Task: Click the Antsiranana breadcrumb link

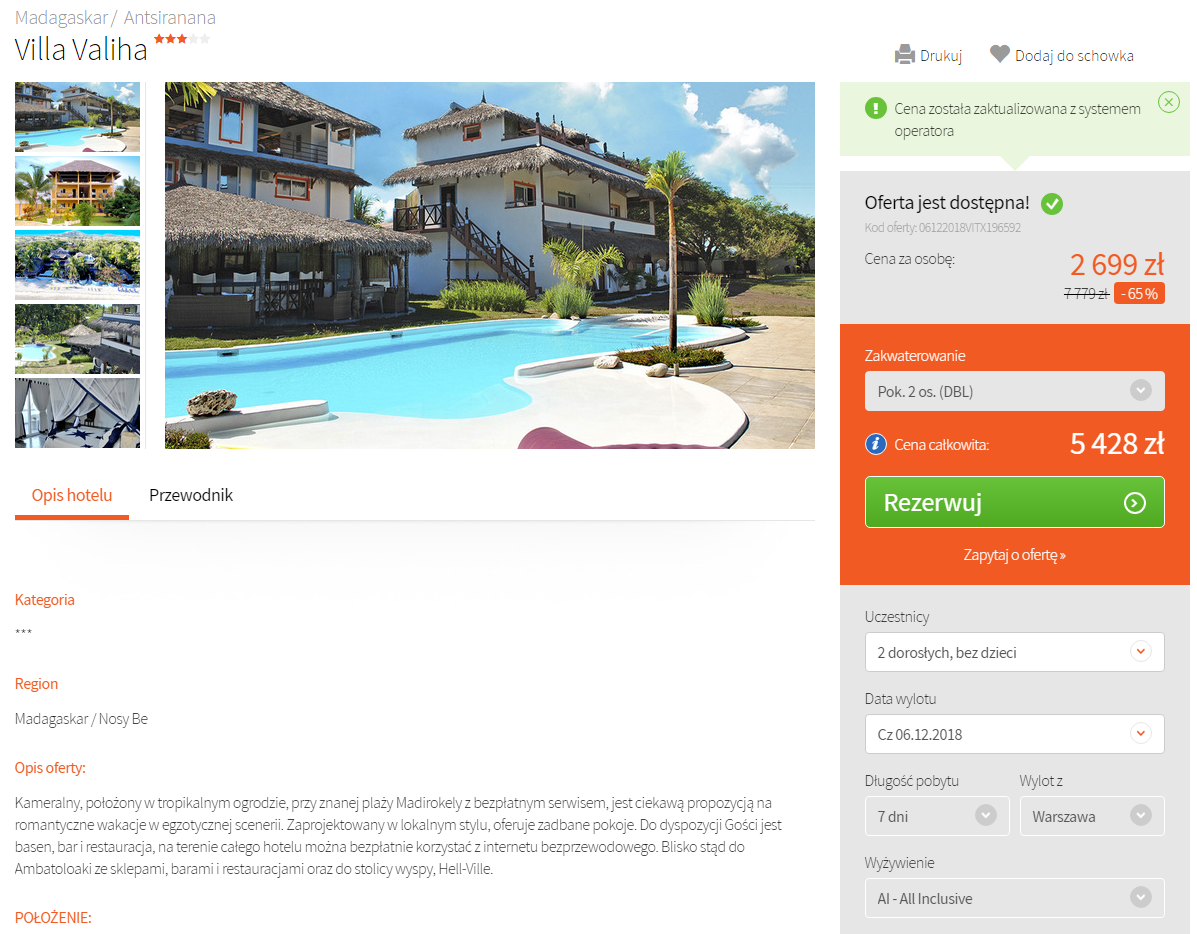Action: pos(169,18)
